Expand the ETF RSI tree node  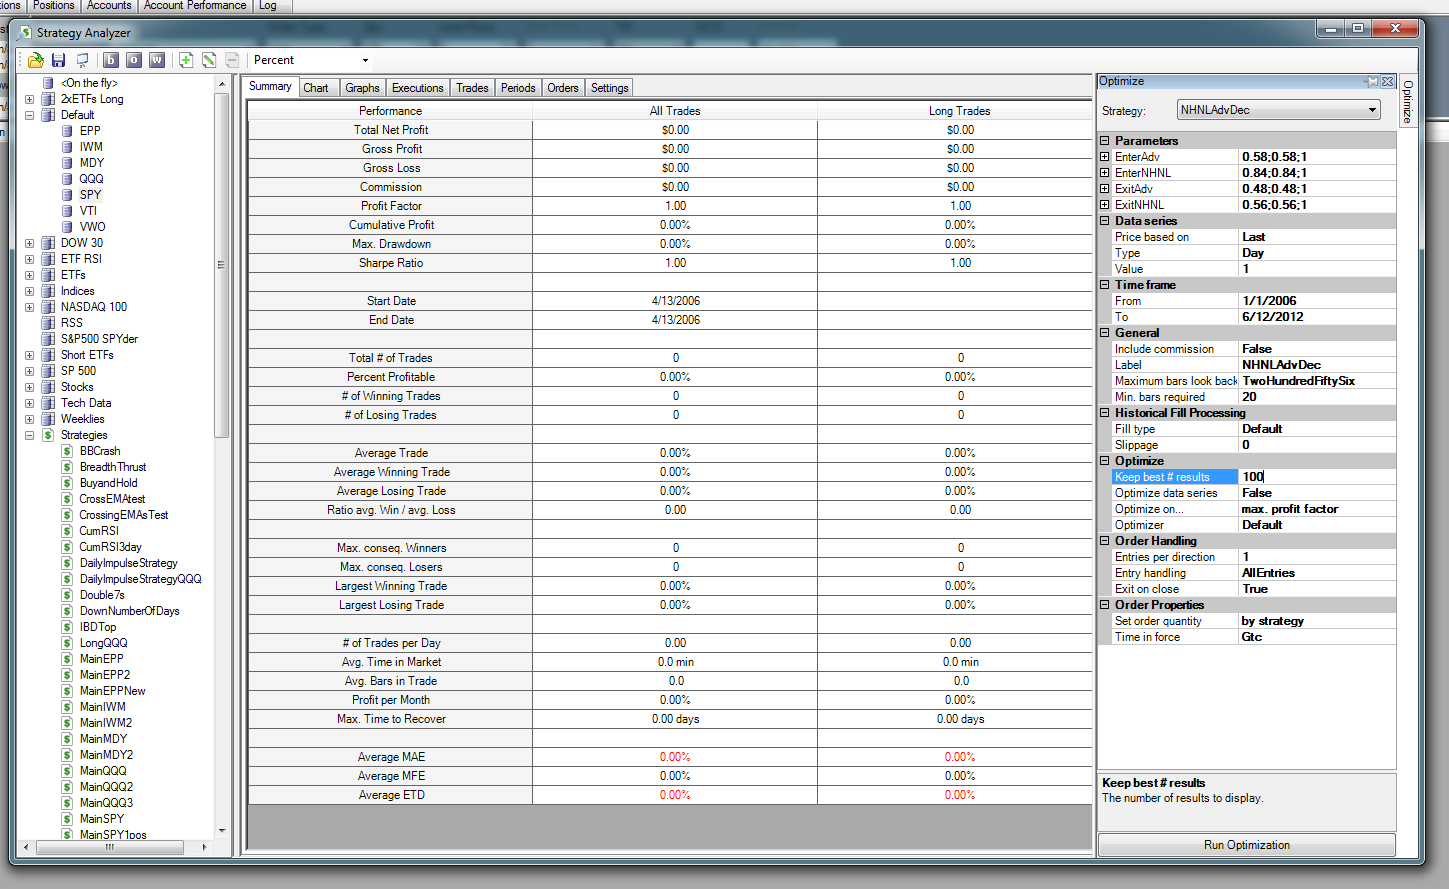coord(29,259)
